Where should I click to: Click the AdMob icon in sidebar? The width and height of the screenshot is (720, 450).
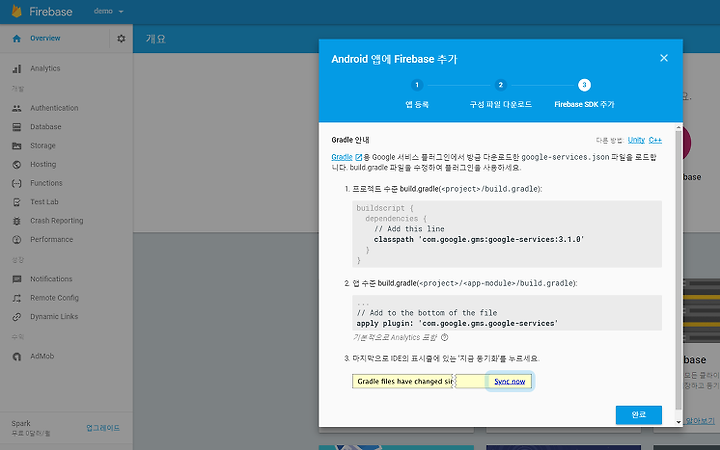click(x=17, y=356)
